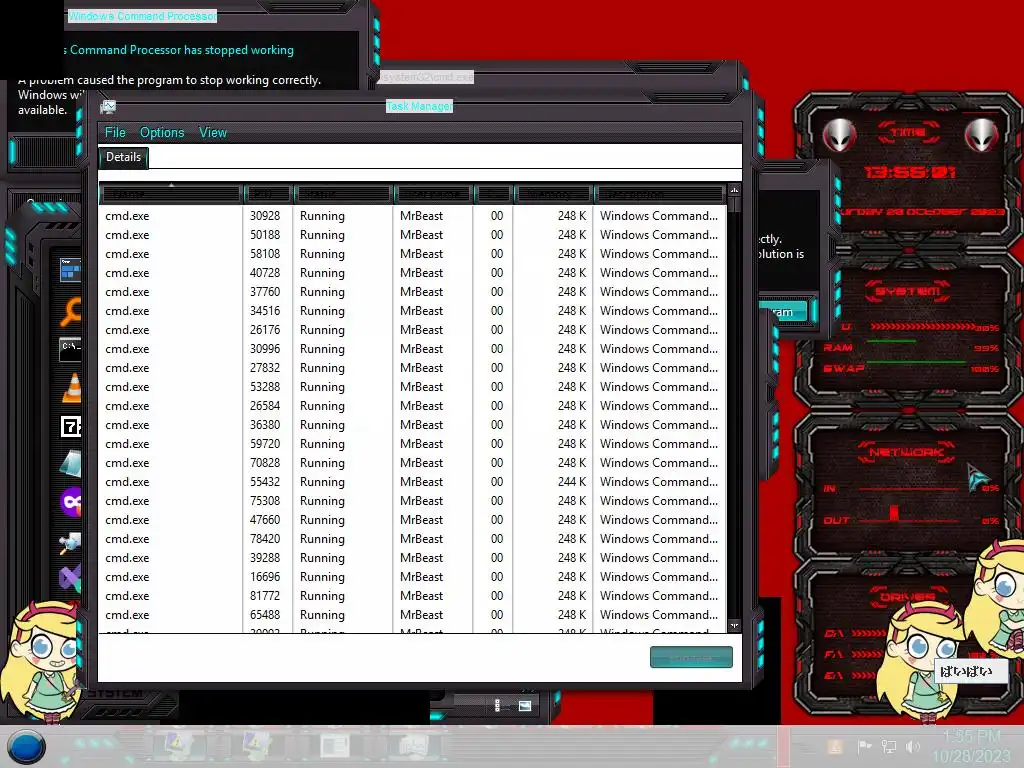Open the View menu in Task Manager

(213, 133)
